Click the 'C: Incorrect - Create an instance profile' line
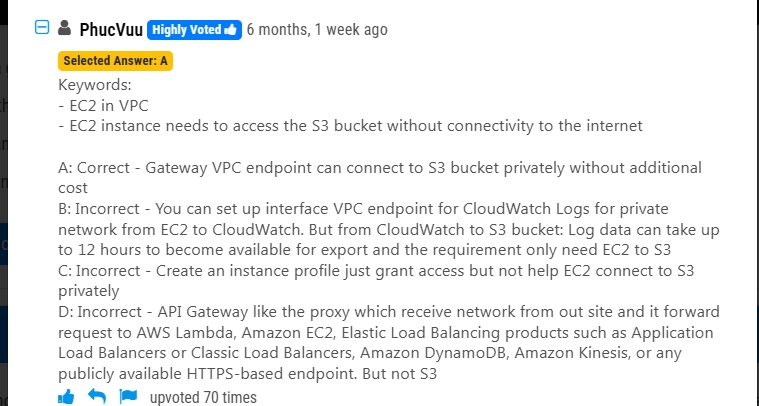The height and width of the screenshot is (406, 759). click(x=376, y=271)
